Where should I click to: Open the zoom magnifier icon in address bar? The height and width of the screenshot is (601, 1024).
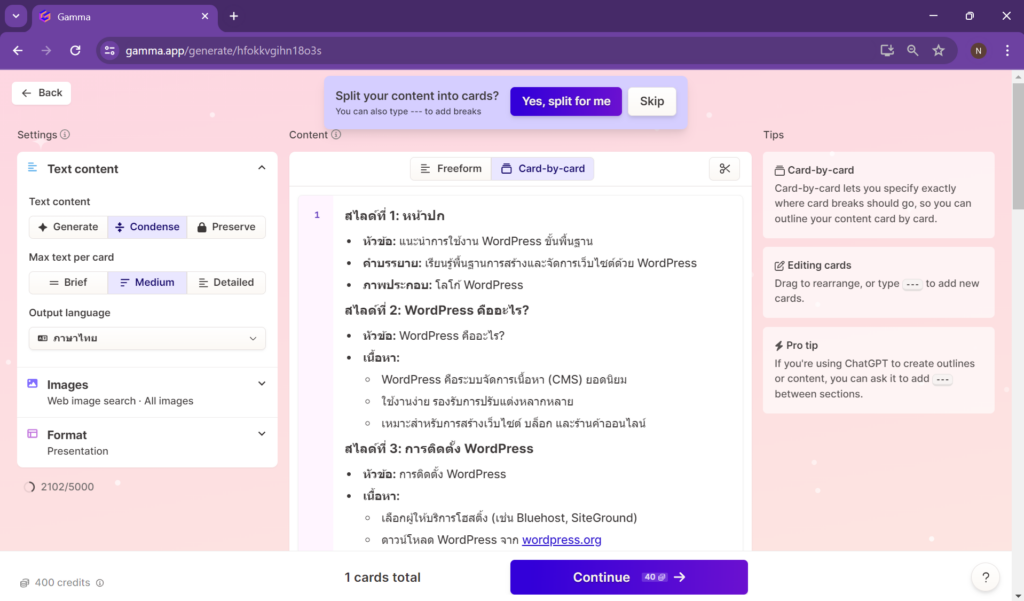912,50
